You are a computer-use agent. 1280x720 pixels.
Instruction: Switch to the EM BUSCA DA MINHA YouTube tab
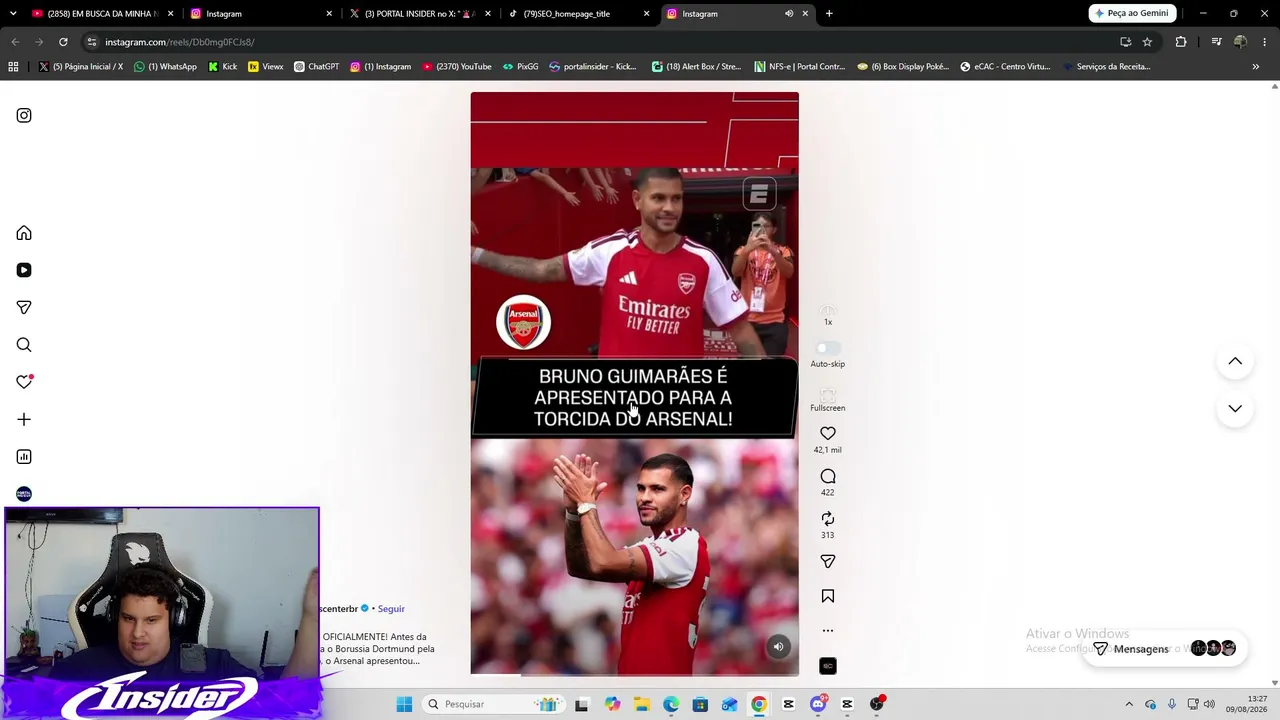[103, 14]
